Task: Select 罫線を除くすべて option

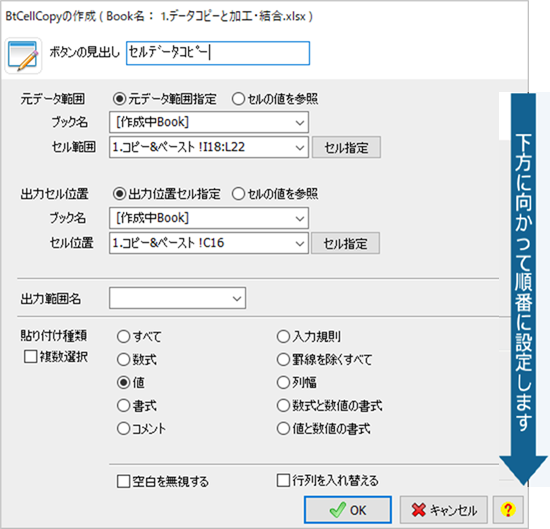Action: click(283, 360)
